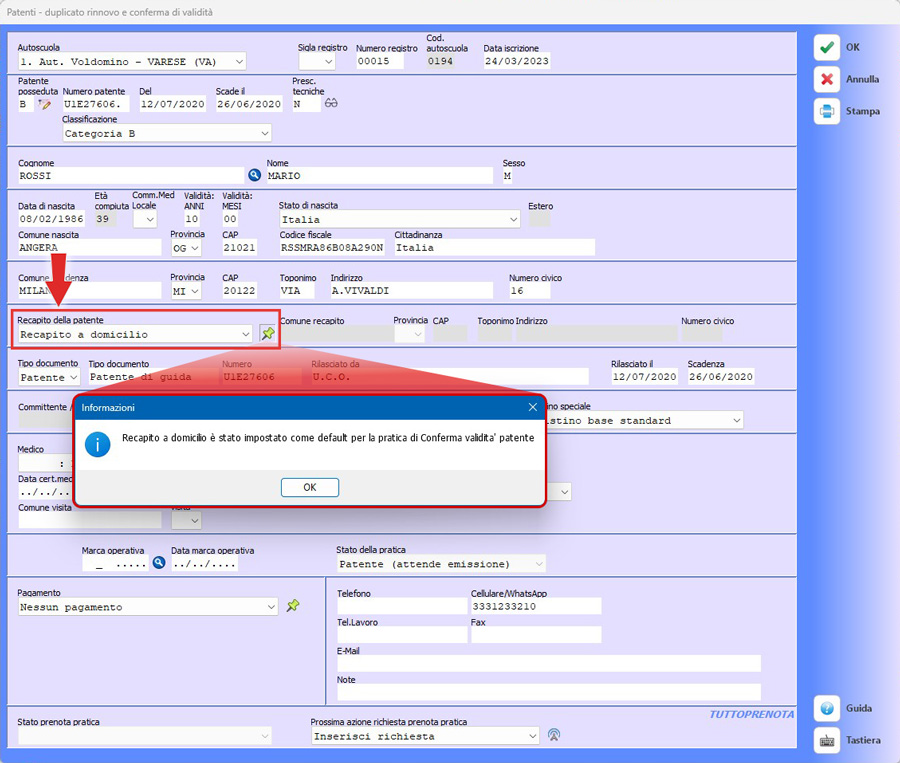This screenshot has width=900, height=763.
Task: Click the pin icon beside Recapito della patente
Action: click(x=267, y=334)
